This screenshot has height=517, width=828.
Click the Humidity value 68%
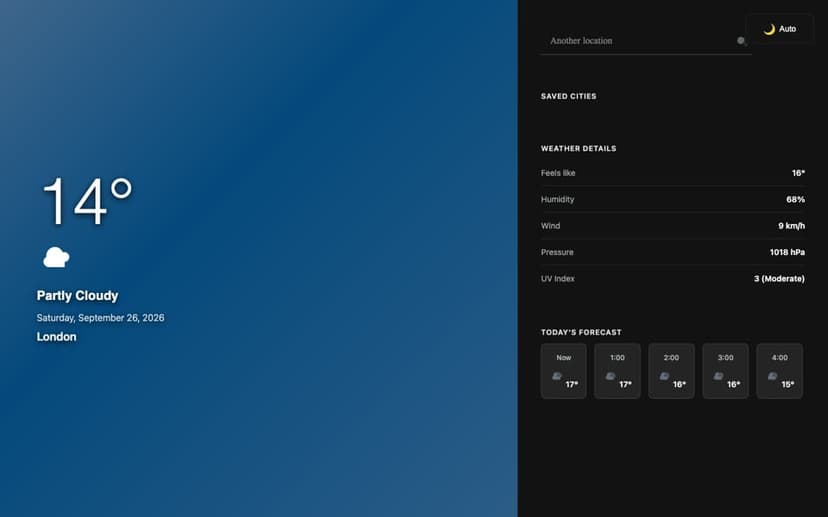pos(796,199)
